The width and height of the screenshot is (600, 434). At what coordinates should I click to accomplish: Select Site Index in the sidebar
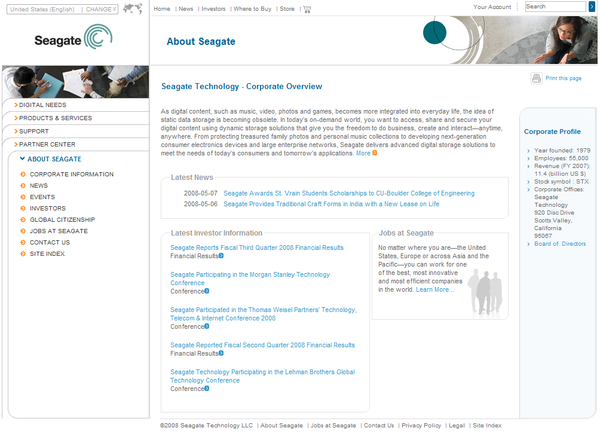[x=47, y=254]
